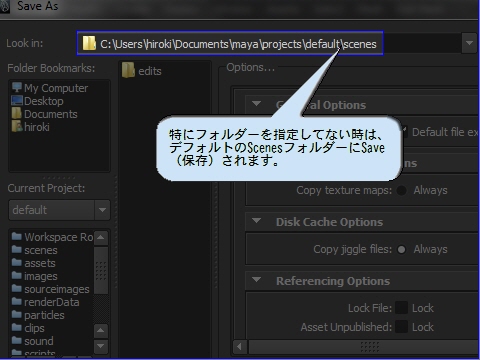Collapse General Options section
This screenshot has width=480, height=360.
[256, 104]
